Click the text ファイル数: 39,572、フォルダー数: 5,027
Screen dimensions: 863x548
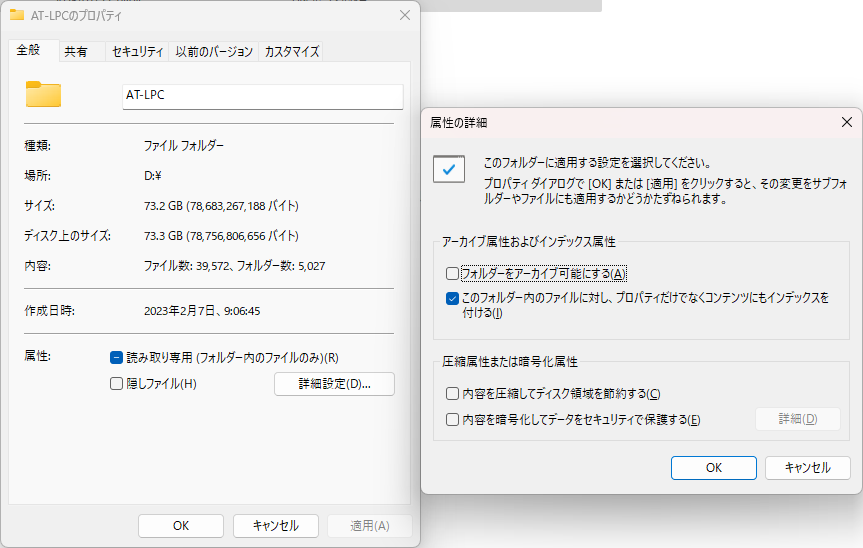pos(234,266)
